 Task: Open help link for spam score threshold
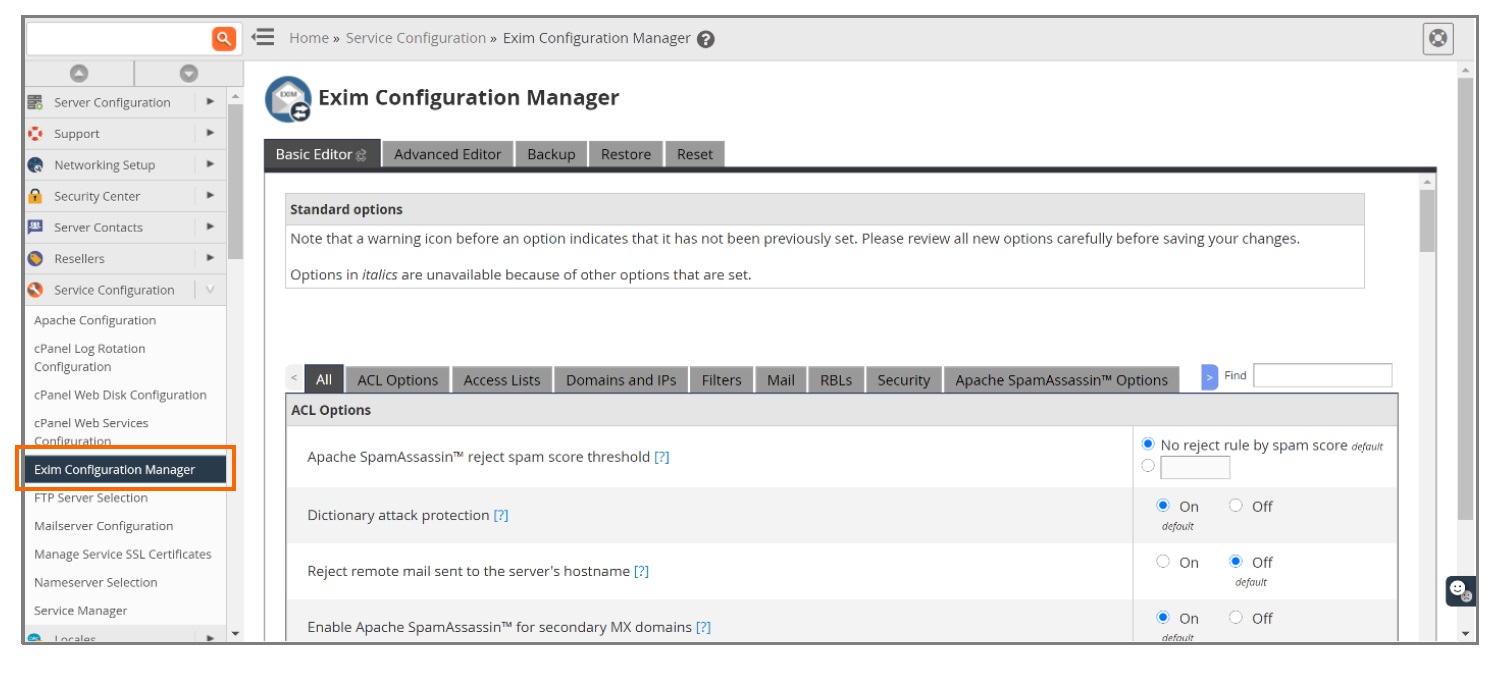(662, 457)
